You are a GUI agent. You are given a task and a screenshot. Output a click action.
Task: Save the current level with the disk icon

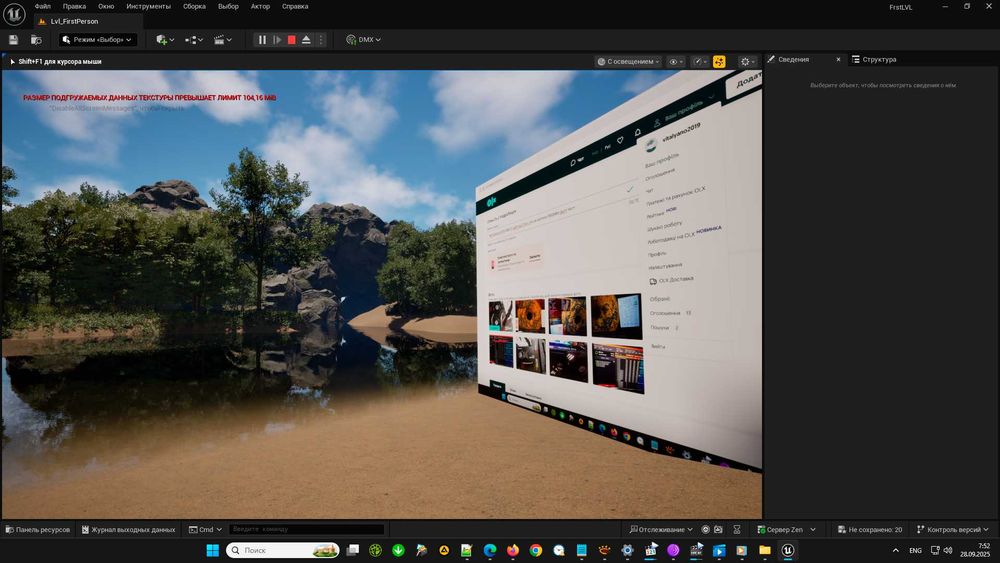pyautogui.click(x=13, y=40)
